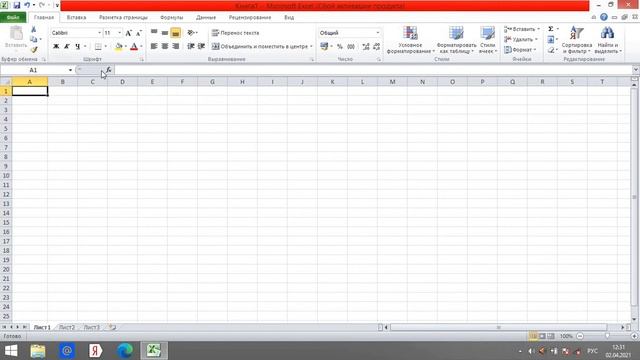Toggle italic (К) formatting
The image size is (640, 360).
pos(67,47)
